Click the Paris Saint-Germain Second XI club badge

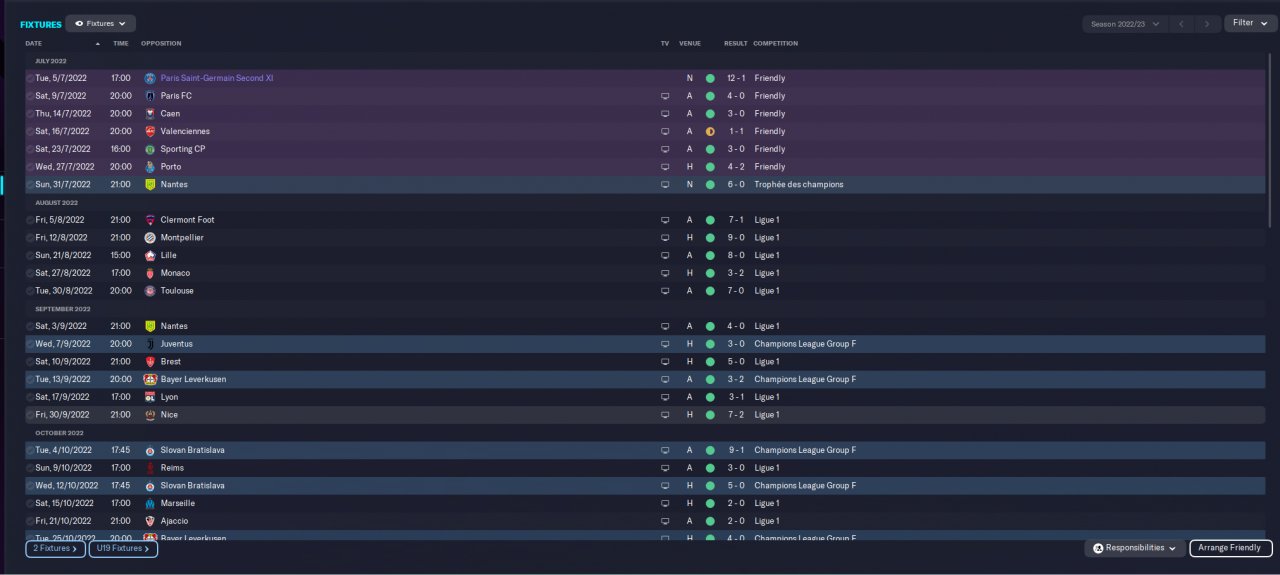pos(150,78)
